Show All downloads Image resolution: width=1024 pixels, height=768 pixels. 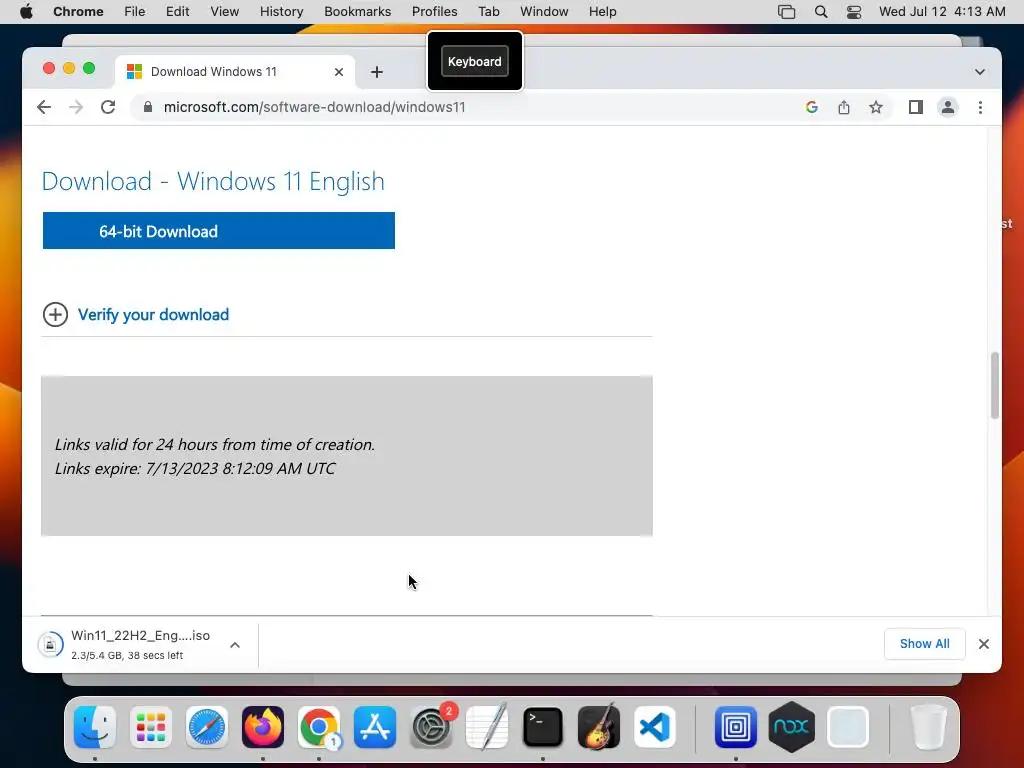tap(924, 644)
